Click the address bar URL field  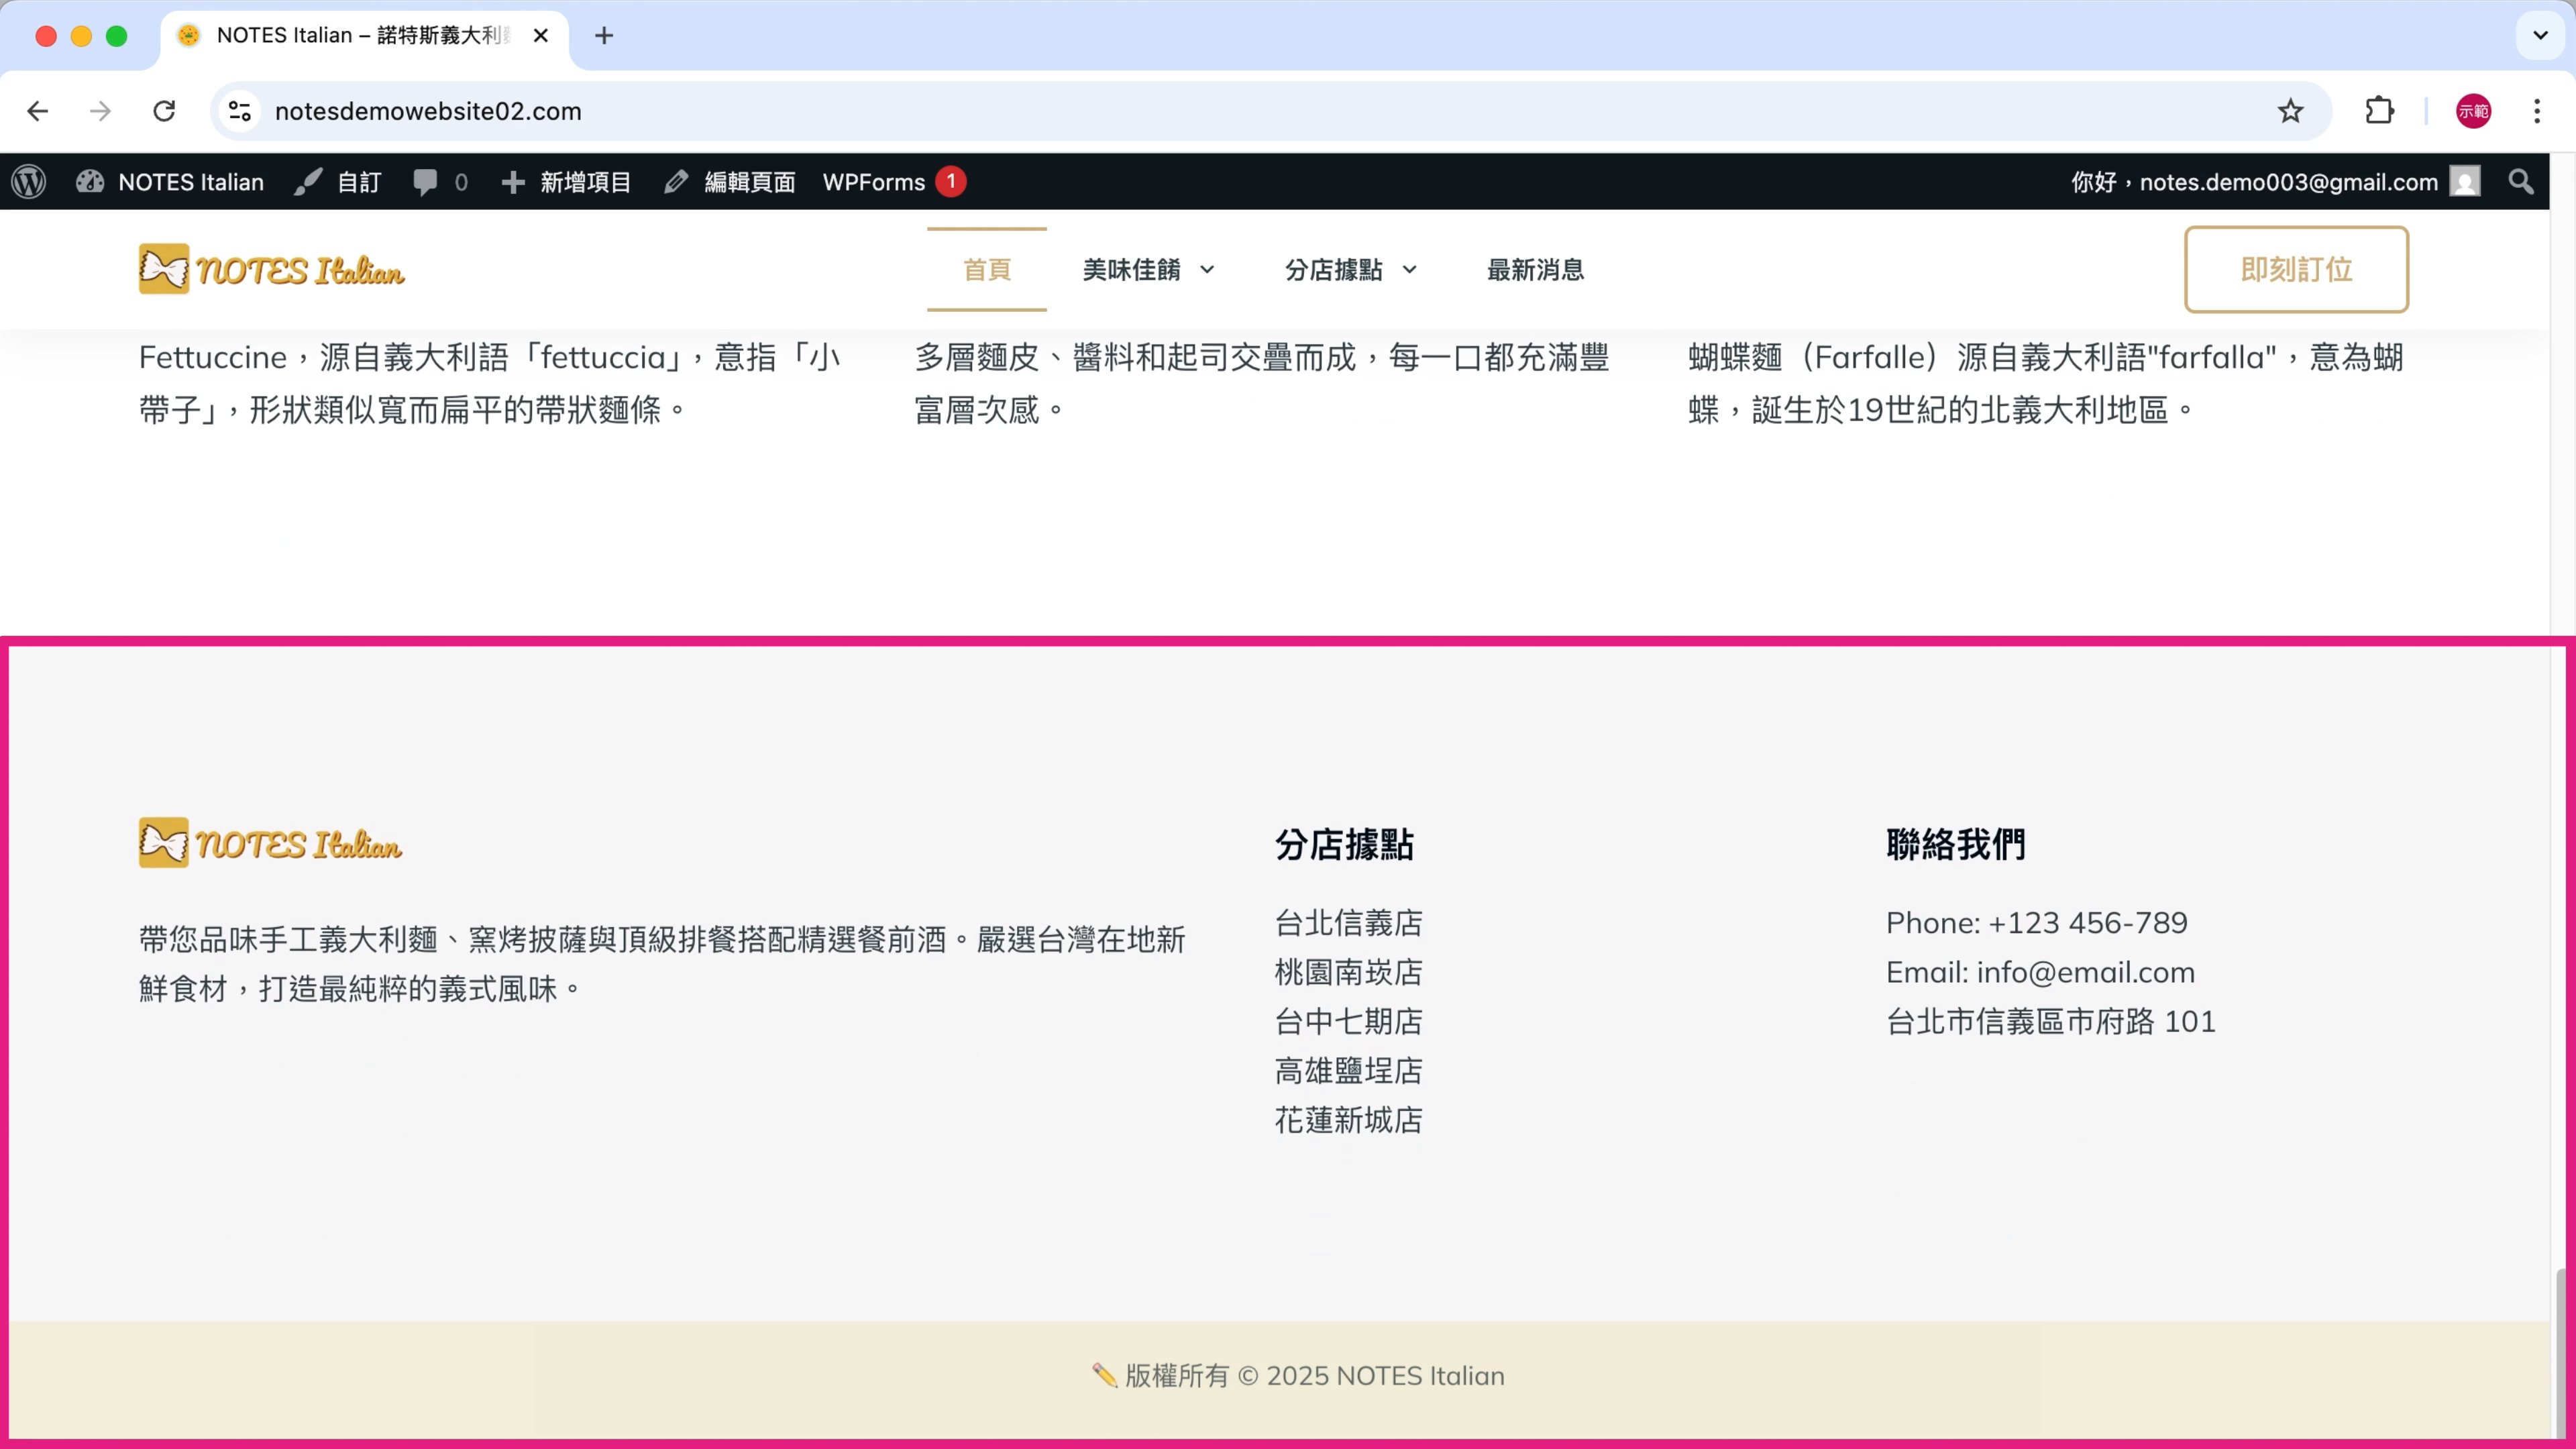[x=1200, y=111]
